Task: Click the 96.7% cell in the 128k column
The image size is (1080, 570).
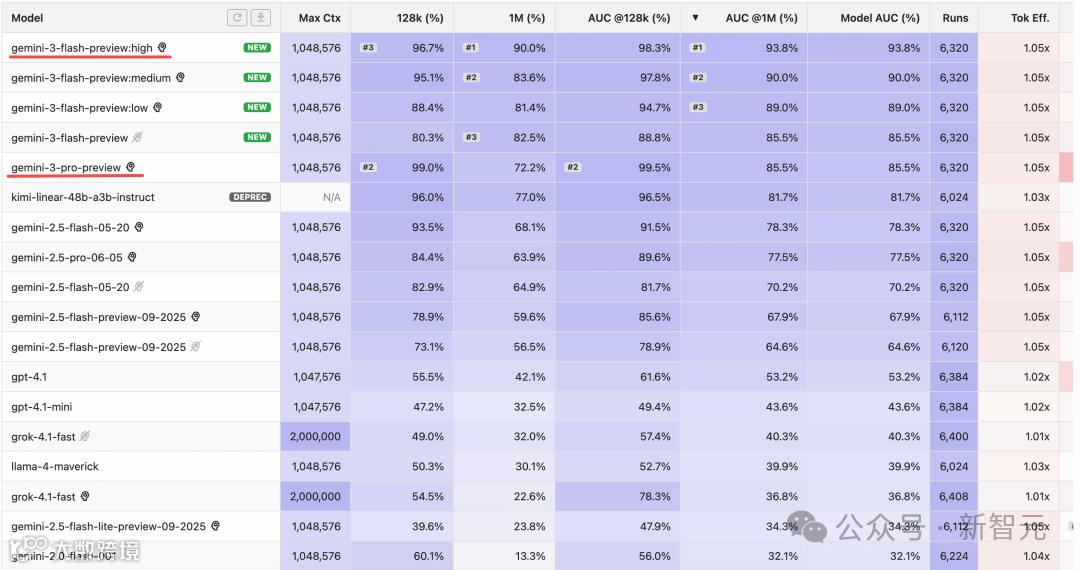Action: [402, 48]
